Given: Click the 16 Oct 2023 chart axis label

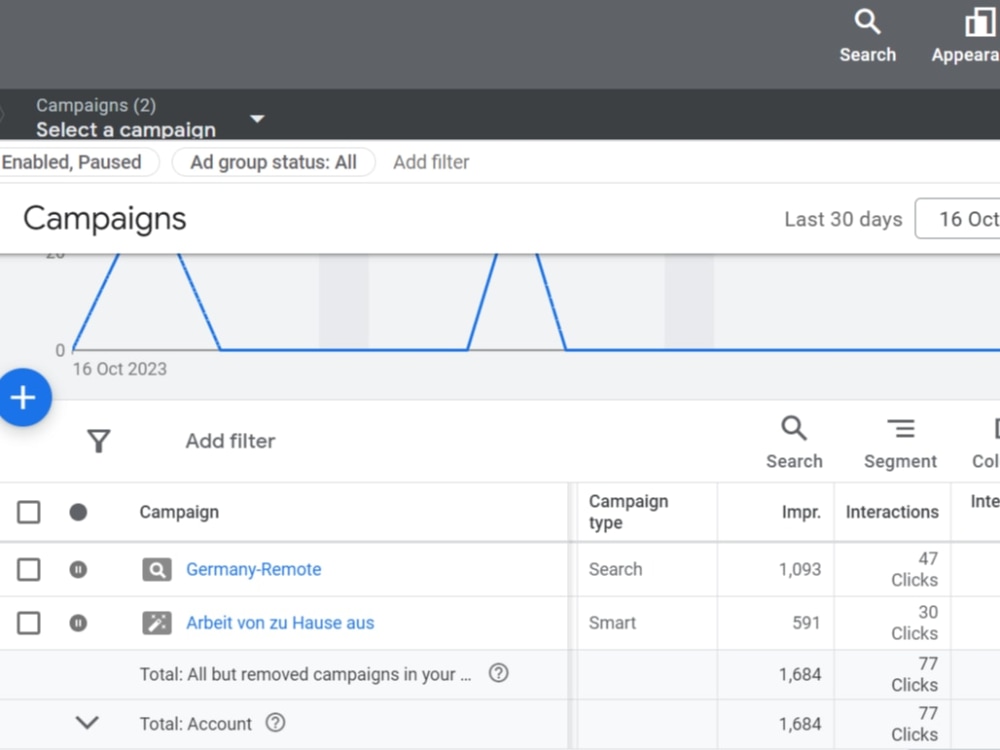Looking at the screenshot, I should [120, 369].
